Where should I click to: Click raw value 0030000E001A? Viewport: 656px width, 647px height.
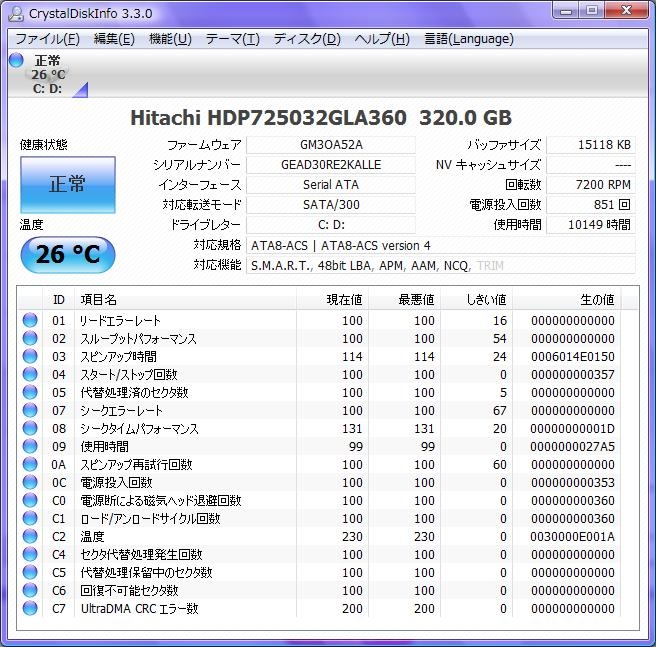(573, 537)
